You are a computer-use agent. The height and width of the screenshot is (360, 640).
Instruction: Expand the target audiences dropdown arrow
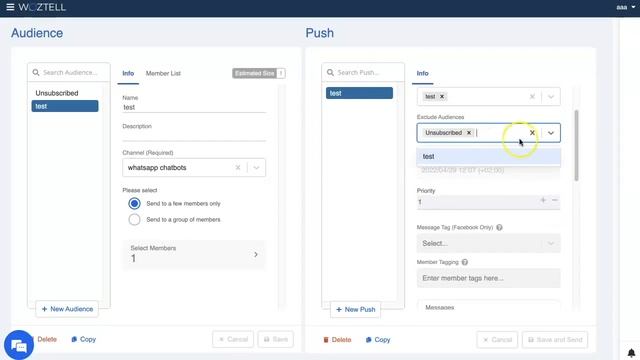click(551, 97)
